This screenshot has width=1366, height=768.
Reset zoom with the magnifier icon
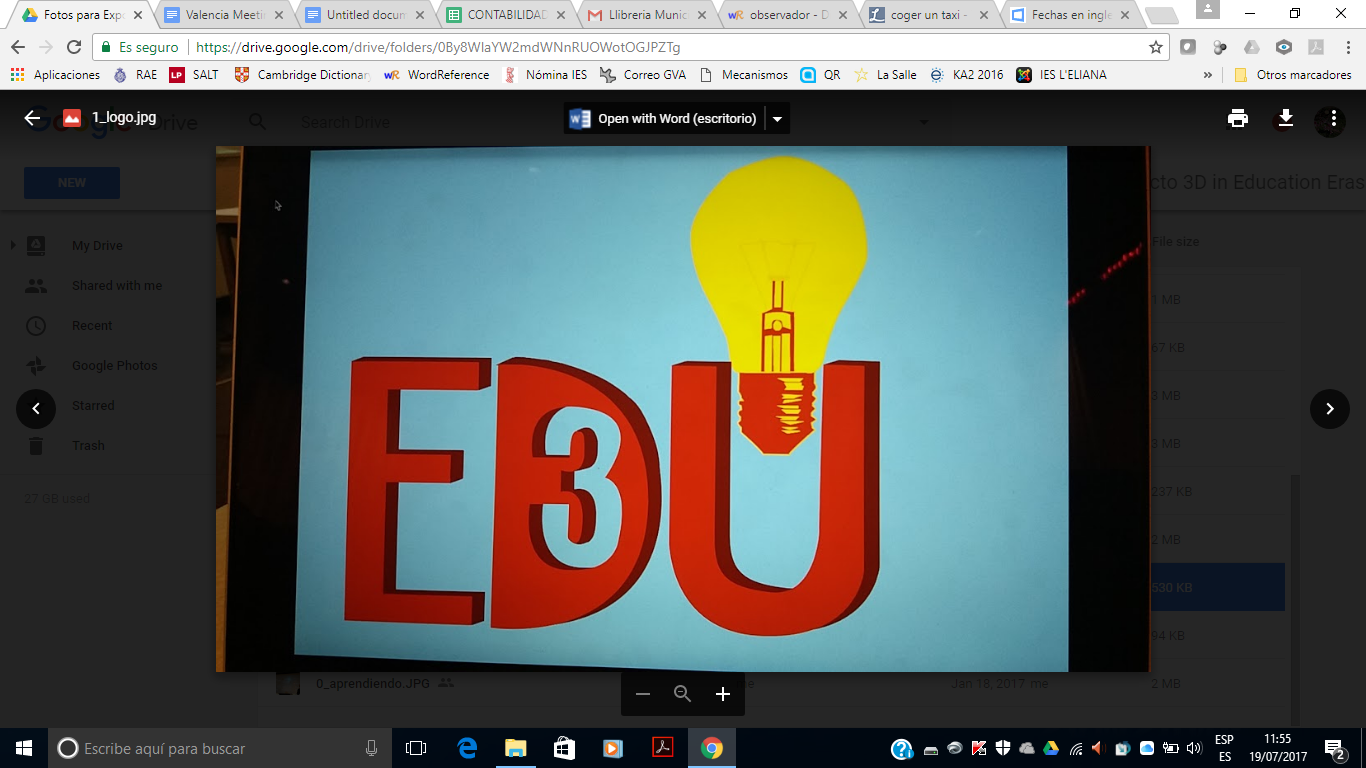point(683,694)
